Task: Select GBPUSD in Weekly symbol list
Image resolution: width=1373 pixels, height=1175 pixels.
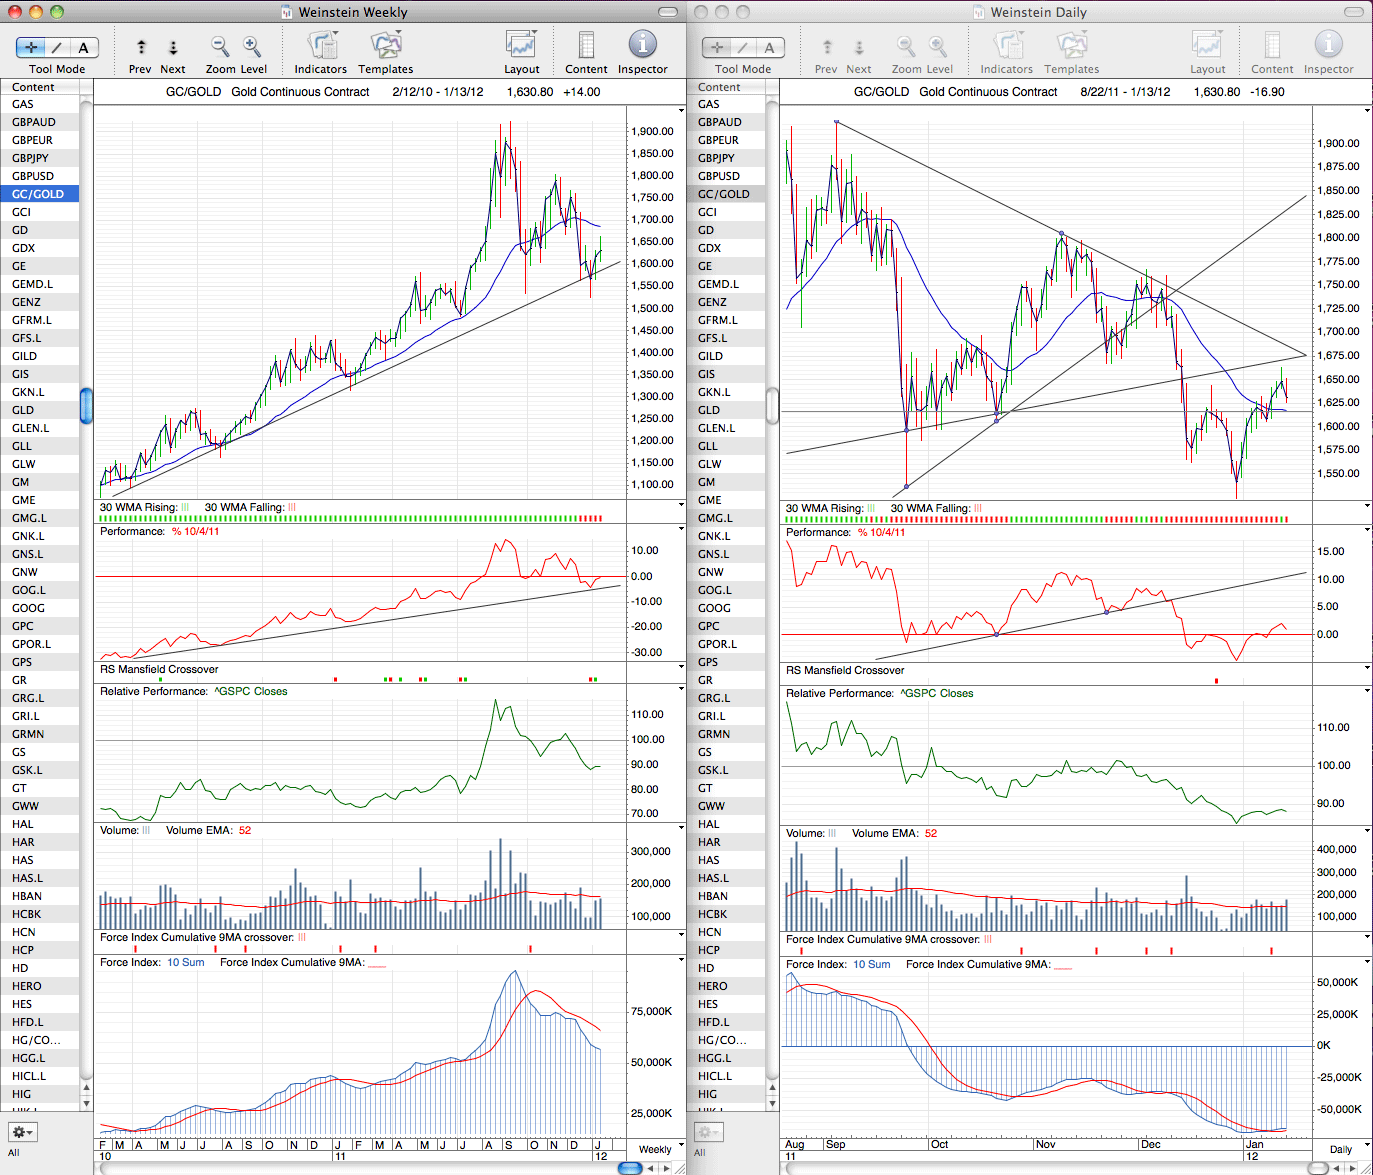Action: [x=39, y=176]
